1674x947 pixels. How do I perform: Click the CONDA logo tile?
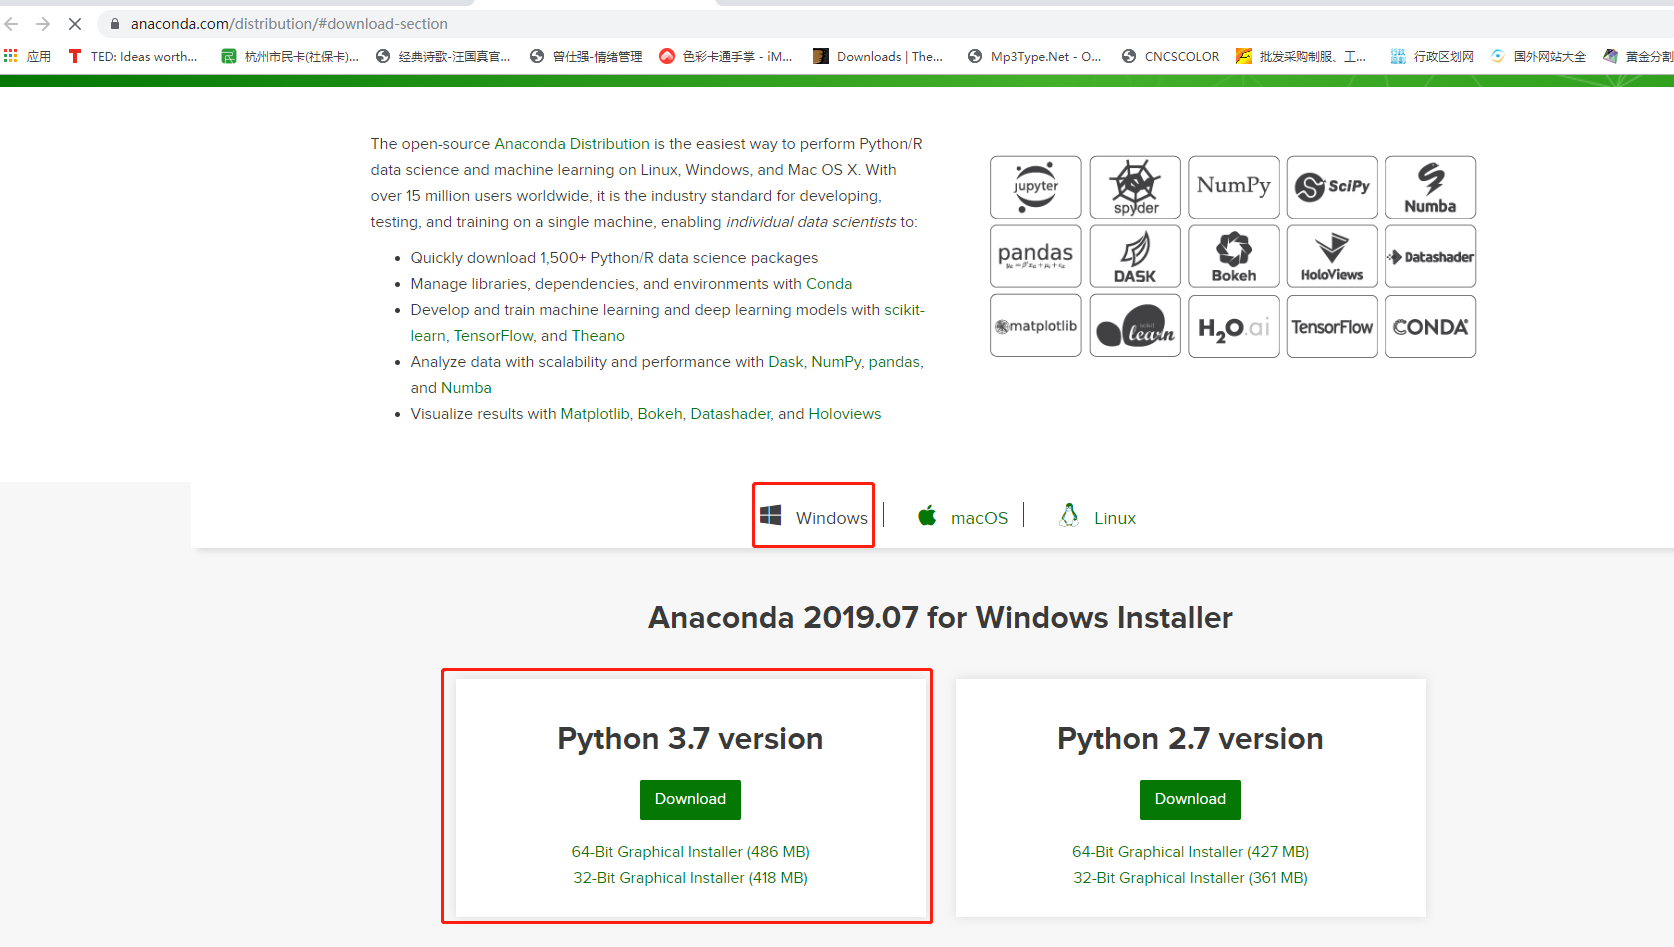pos(1430,326)
